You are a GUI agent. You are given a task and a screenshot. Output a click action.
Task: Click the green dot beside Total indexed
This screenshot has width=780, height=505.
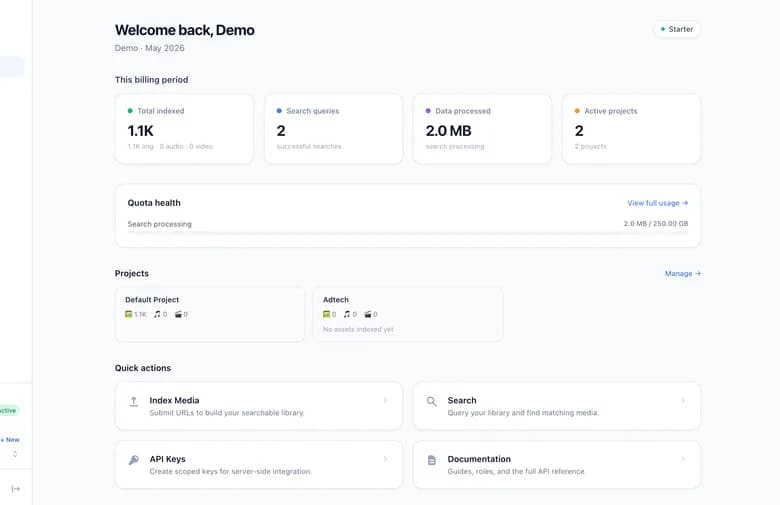[x=130, y=110]
